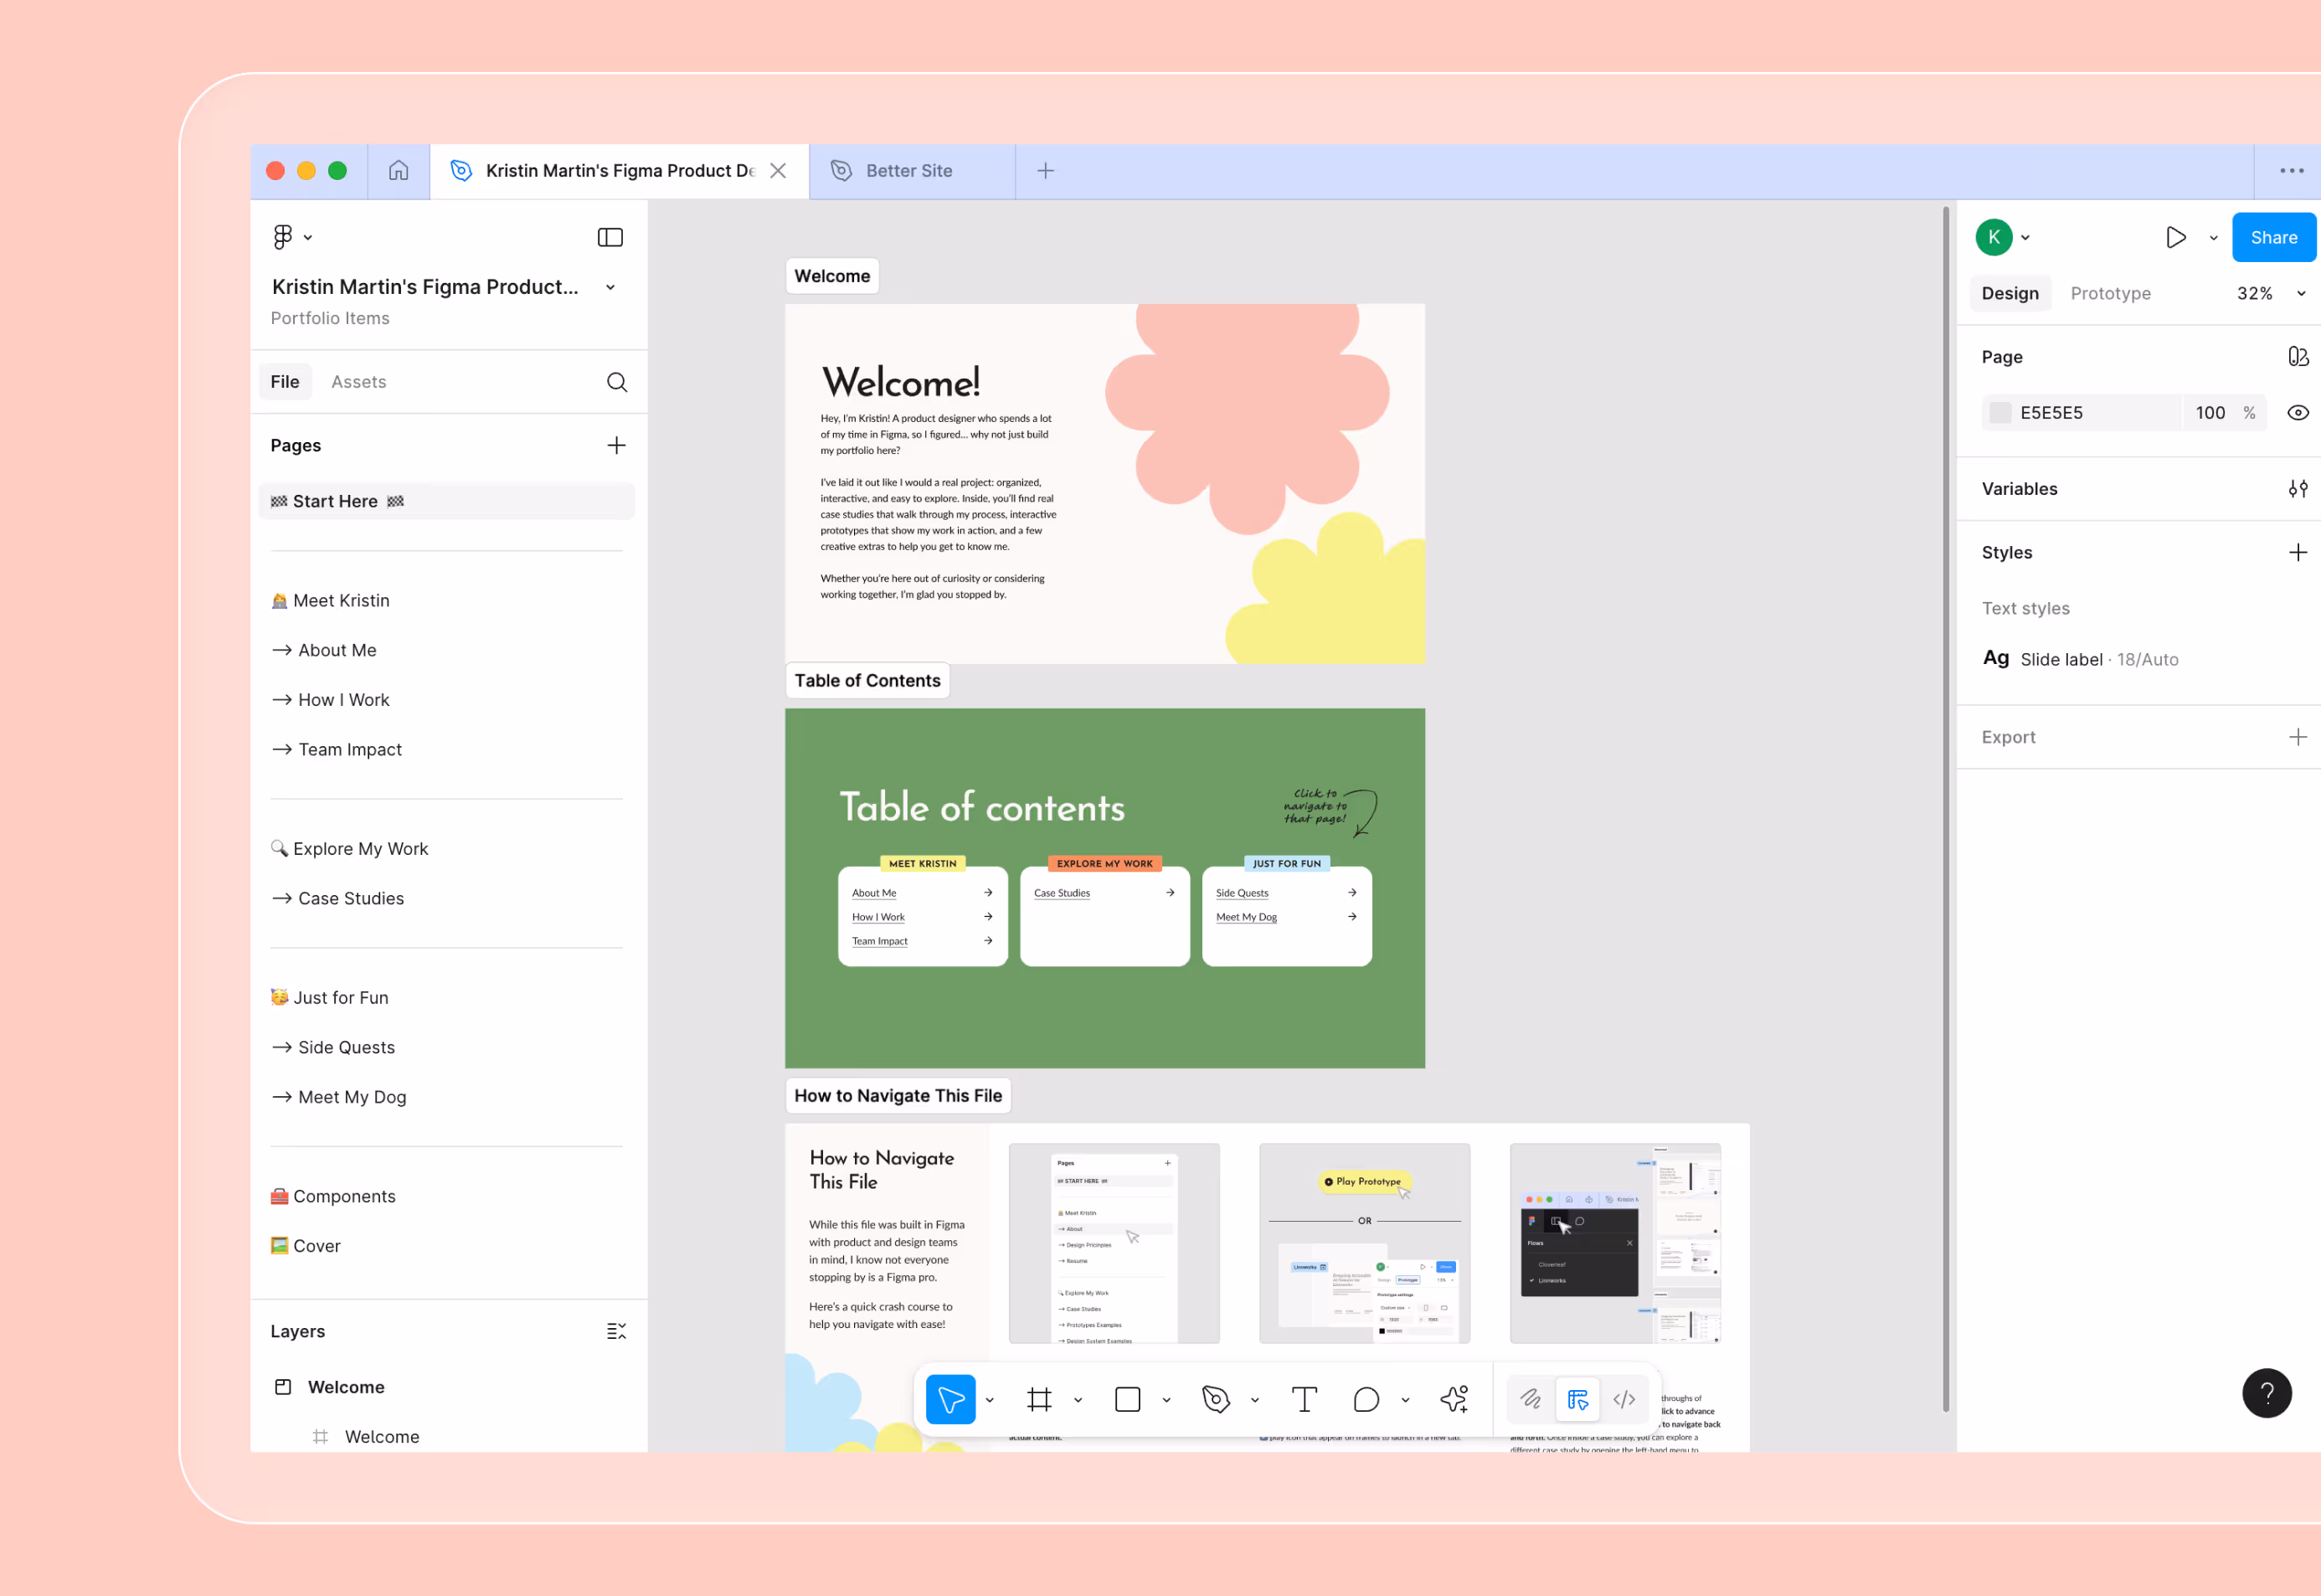Close the Kristin Martin's Figma Product tab
Viewport: 2321px width, 1596px height.
point(778,171)
